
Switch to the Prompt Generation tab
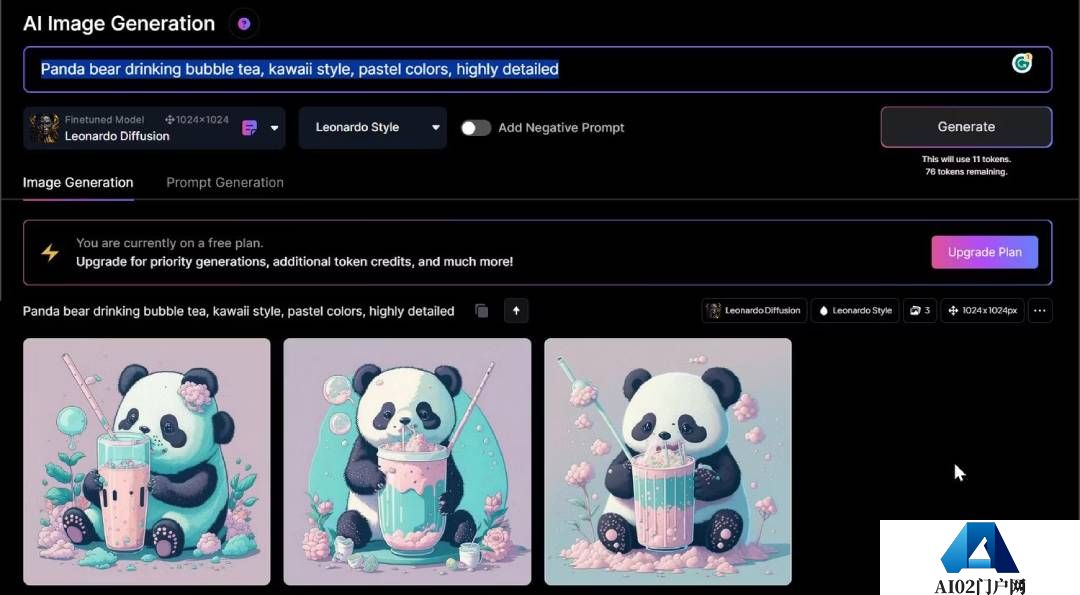point(224,182)
